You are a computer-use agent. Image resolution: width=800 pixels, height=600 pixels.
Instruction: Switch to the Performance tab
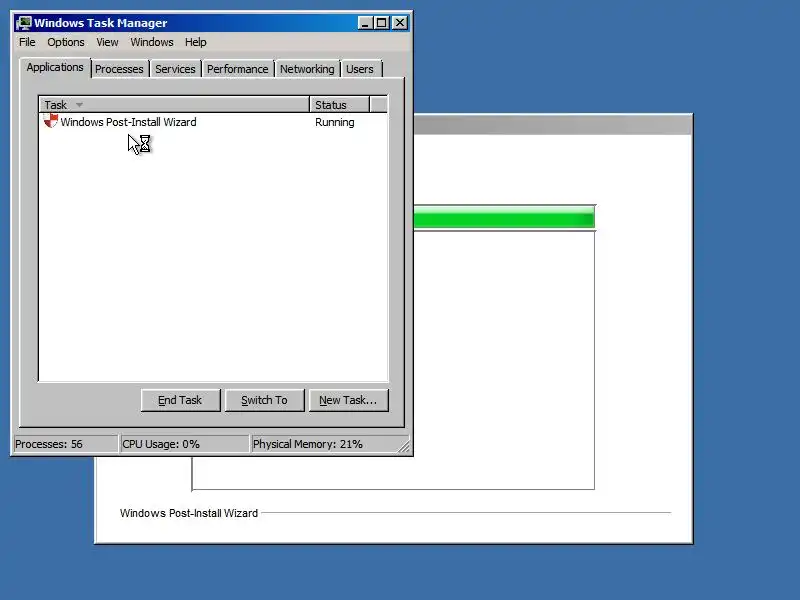click(x=238, y=69)
